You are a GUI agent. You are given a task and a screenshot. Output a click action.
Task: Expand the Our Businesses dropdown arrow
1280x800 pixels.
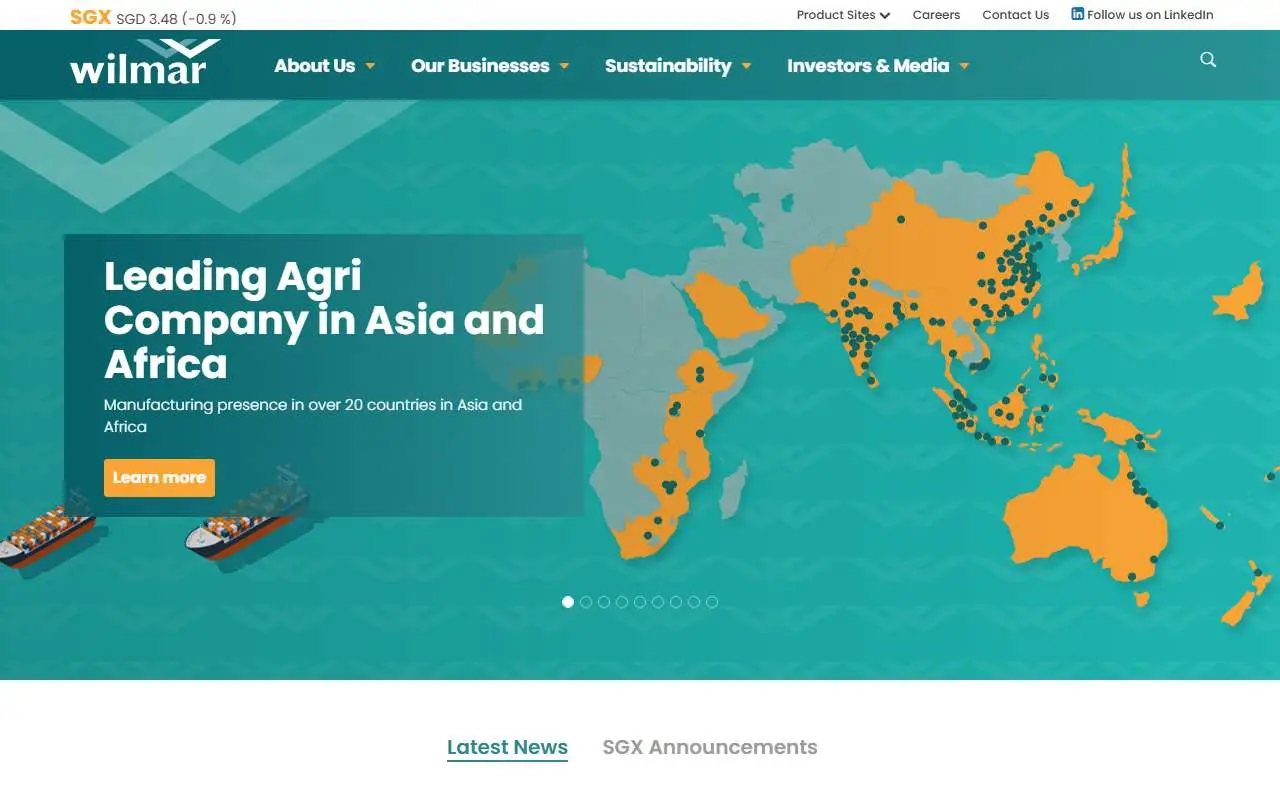click(564, 66)
